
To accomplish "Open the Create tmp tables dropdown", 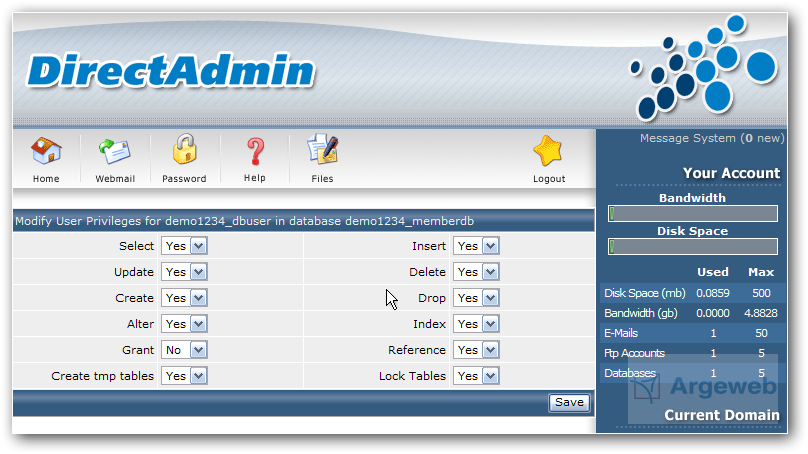I will tap(184, 376).
